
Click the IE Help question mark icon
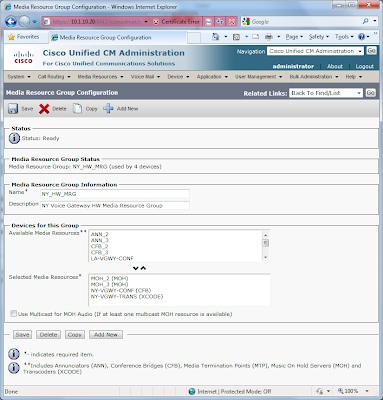[361, 37]
